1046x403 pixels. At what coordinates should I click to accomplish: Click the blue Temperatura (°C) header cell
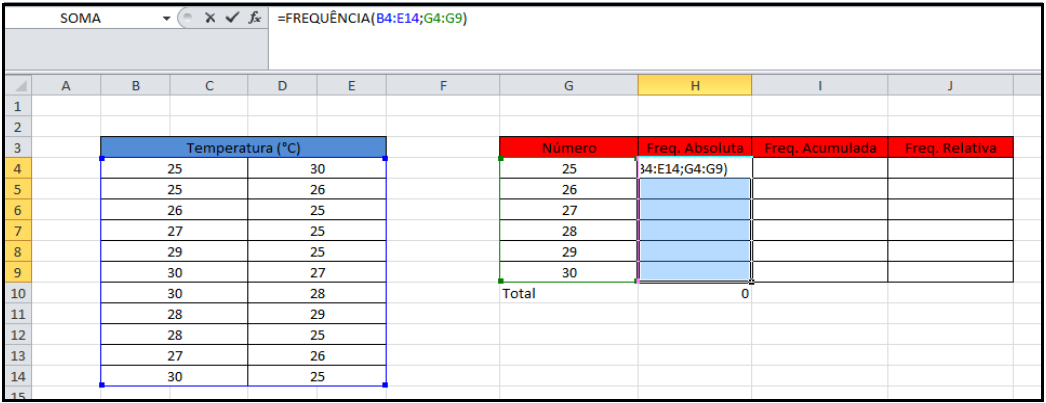point(243,148)
